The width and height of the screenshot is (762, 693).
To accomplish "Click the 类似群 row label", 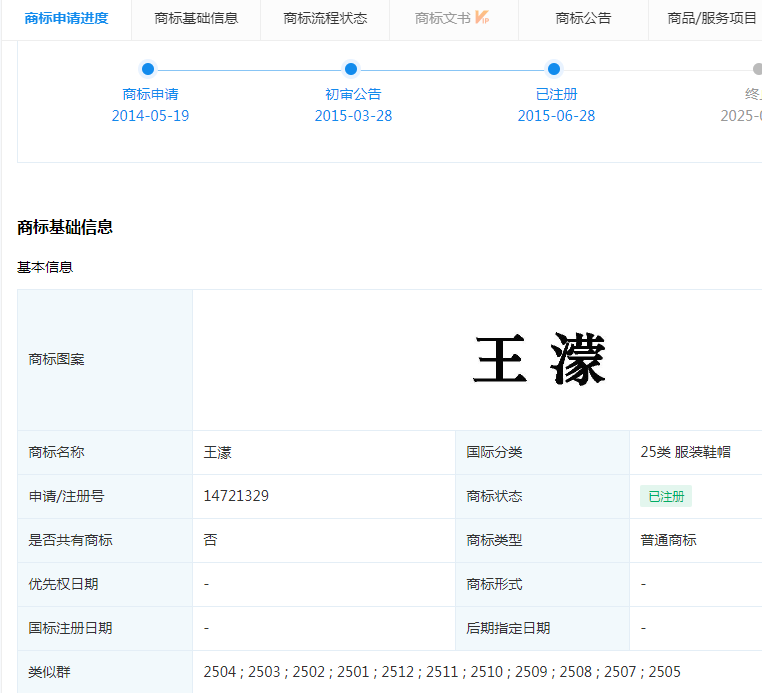I will click(x=49, y=672).
